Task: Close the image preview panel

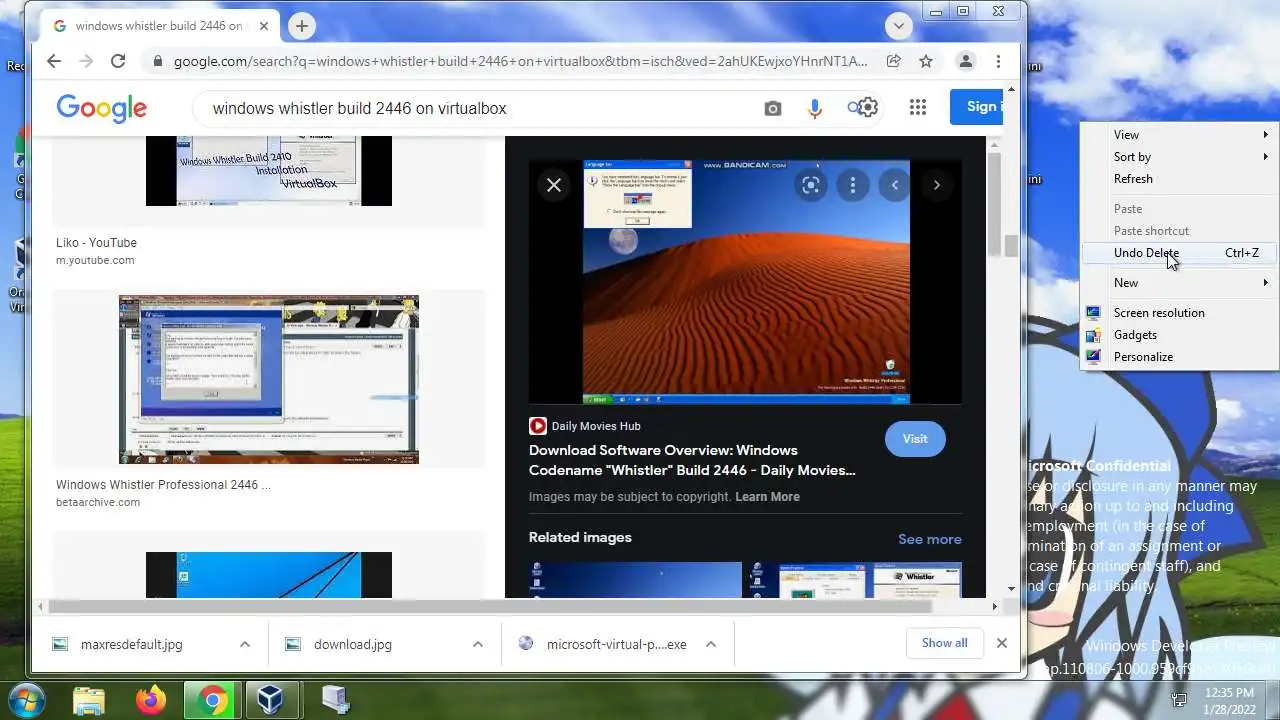Action: pyautogui.click(x=554, y=185)
